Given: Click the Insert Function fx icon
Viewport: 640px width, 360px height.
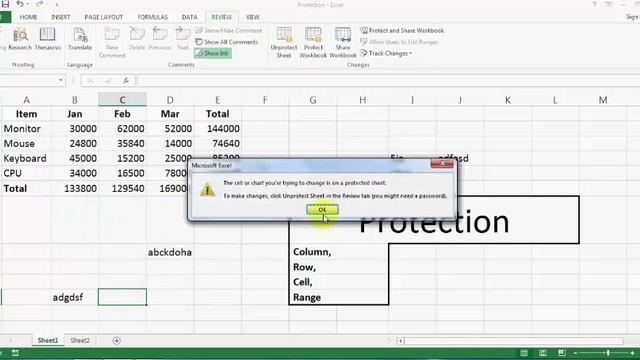Looking at the screenshot, I should tap(126, 81).
